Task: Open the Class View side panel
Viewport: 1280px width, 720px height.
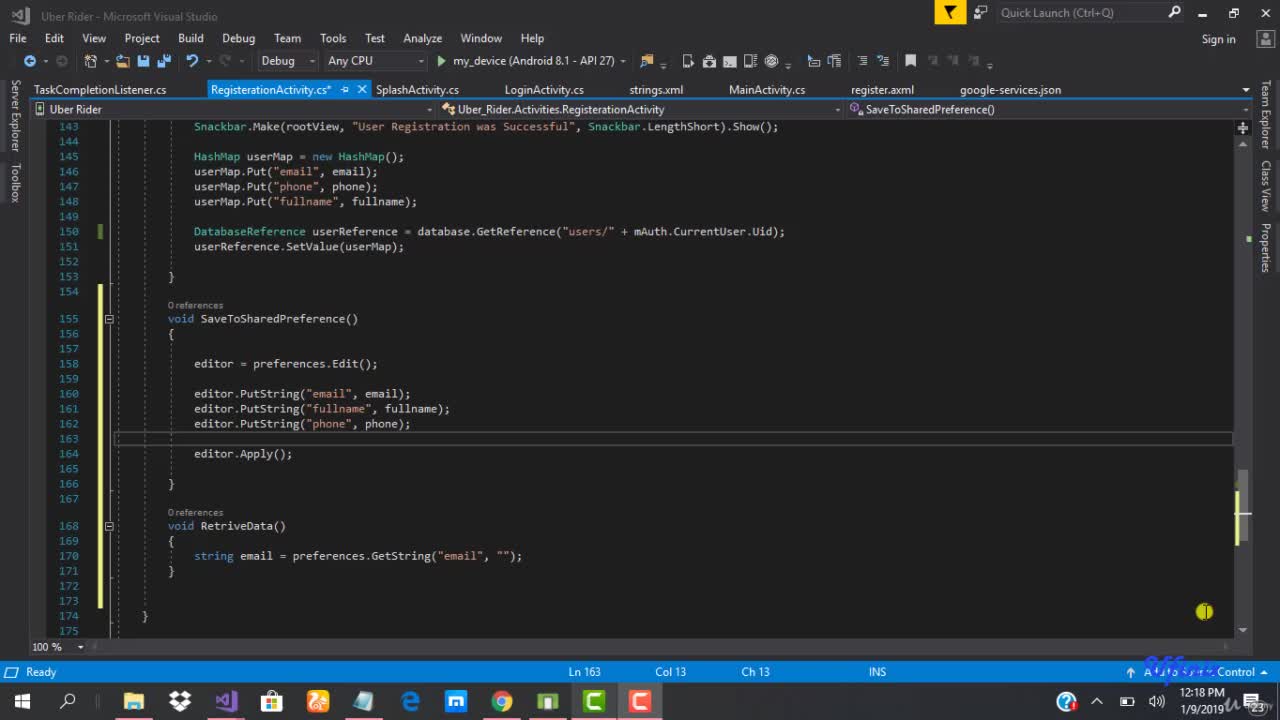Action: tap(1265, 186)
